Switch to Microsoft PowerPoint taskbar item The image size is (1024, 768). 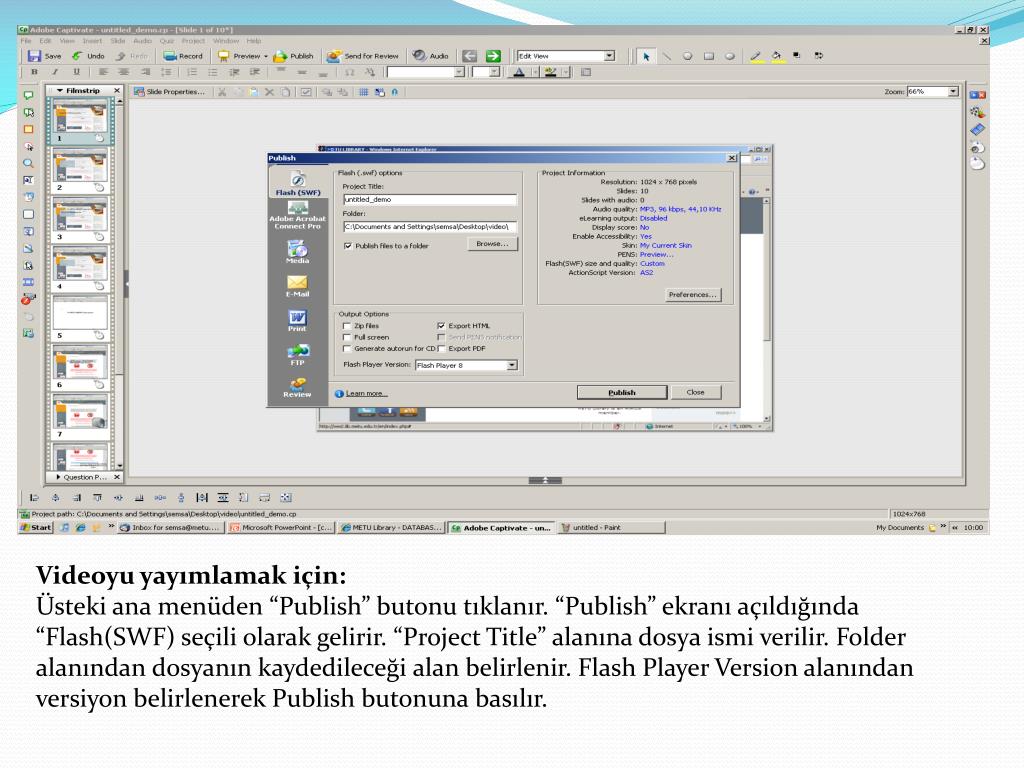point(281,528)
